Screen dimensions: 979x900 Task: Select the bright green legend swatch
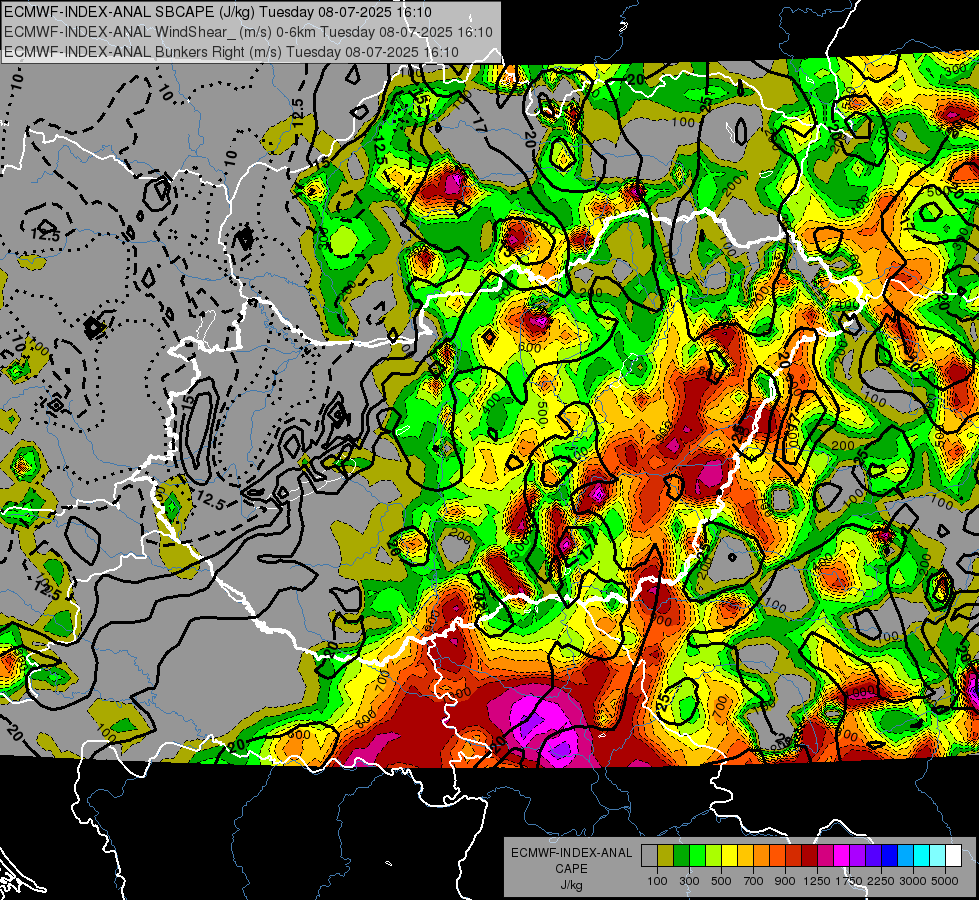point(697,856)
